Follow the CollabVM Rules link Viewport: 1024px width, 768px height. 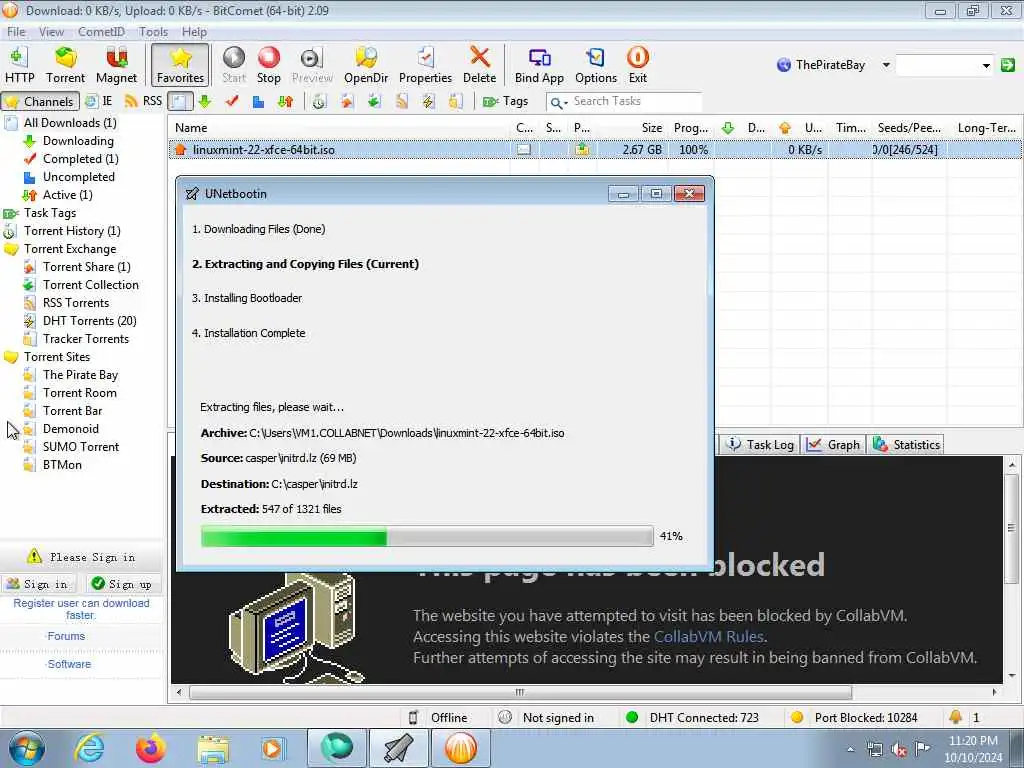pyautogui.click(x=710, y=637)
